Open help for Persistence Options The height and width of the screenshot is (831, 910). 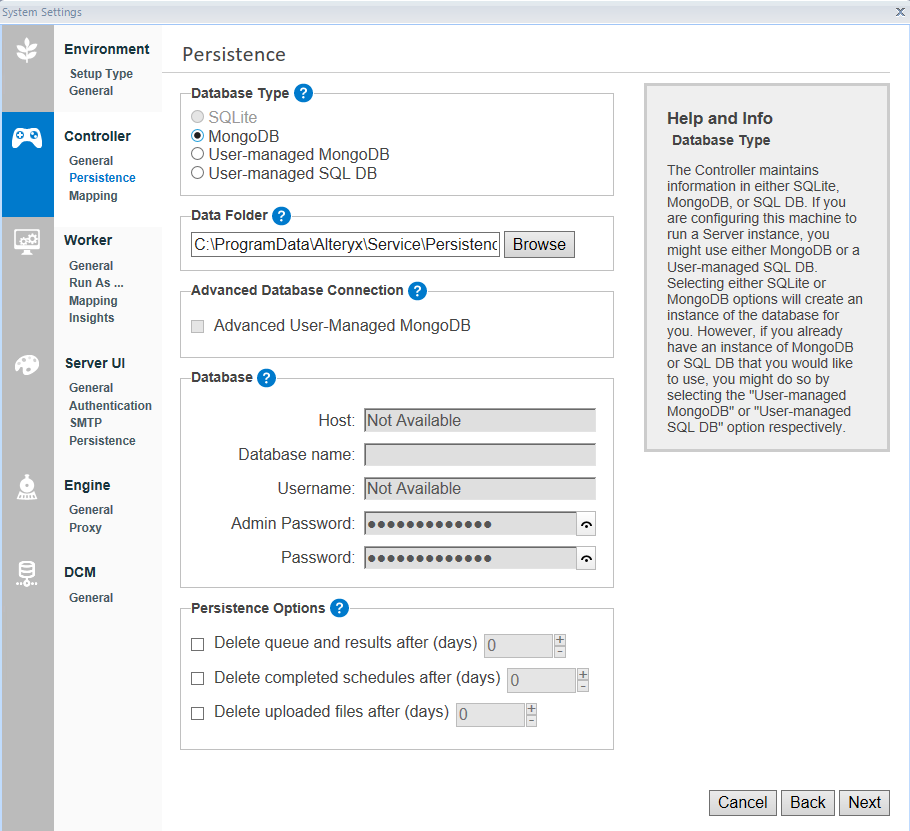pos(339,608)
